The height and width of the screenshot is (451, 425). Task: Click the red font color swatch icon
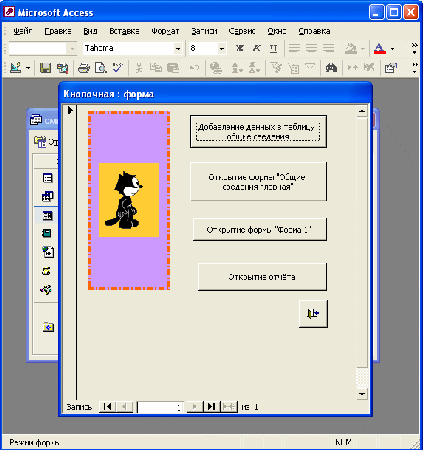point(380,49)
